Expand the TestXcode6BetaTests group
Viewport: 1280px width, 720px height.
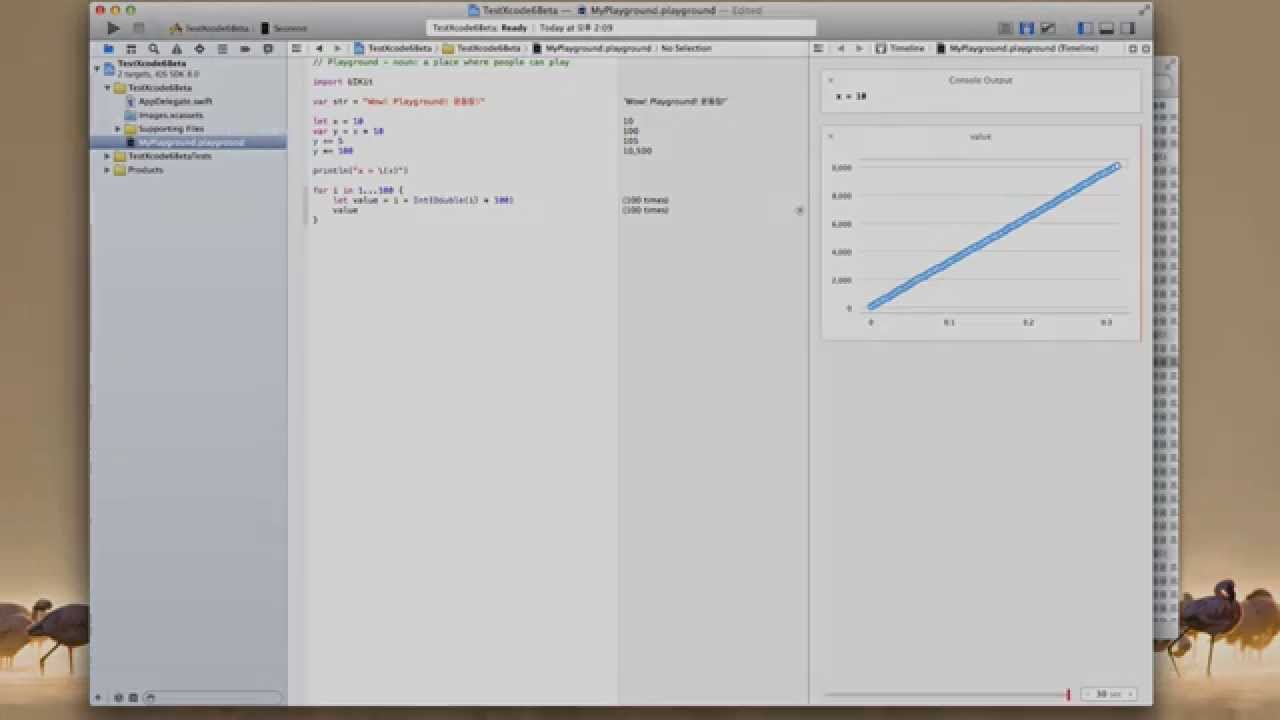(108, 156)
